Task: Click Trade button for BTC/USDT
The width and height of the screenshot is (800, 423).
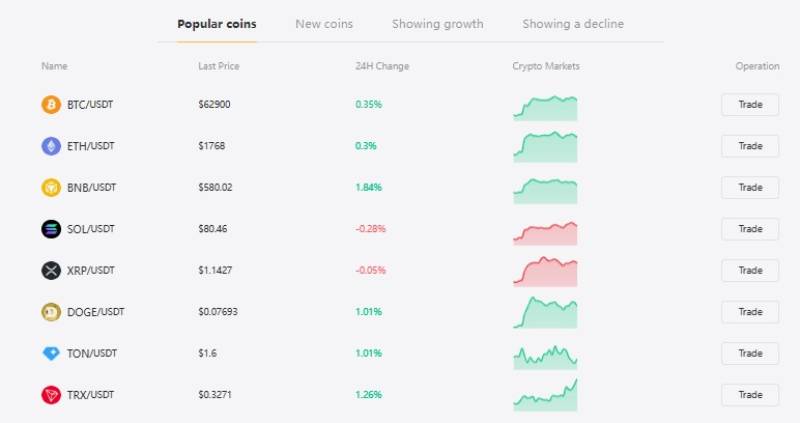Action: pos(750,105)
